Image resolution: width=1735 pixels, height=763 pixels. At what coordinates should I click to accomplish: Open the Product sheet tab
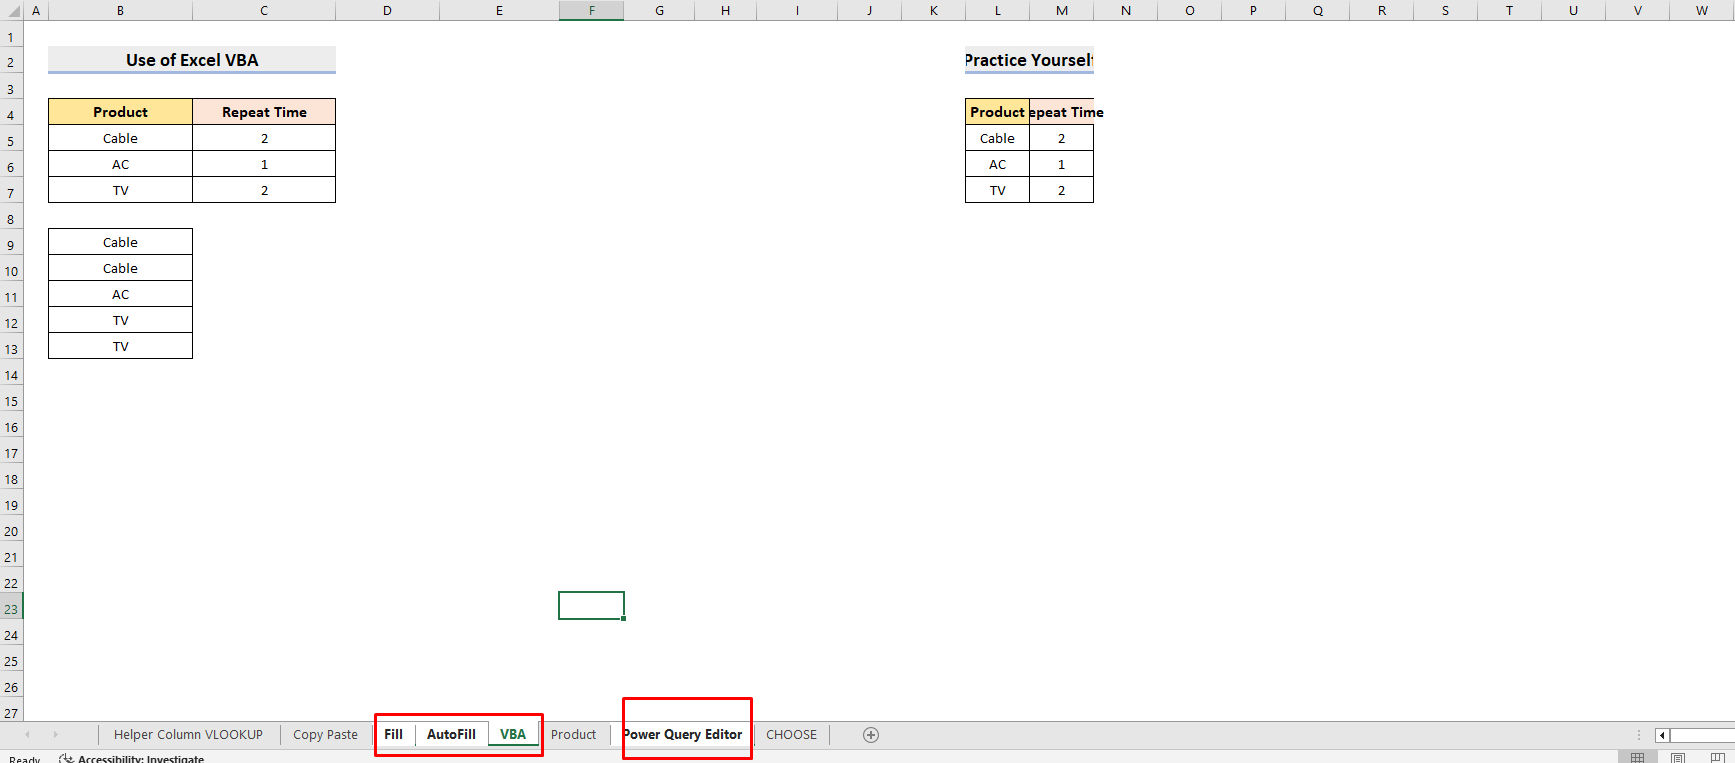[573, 735]
